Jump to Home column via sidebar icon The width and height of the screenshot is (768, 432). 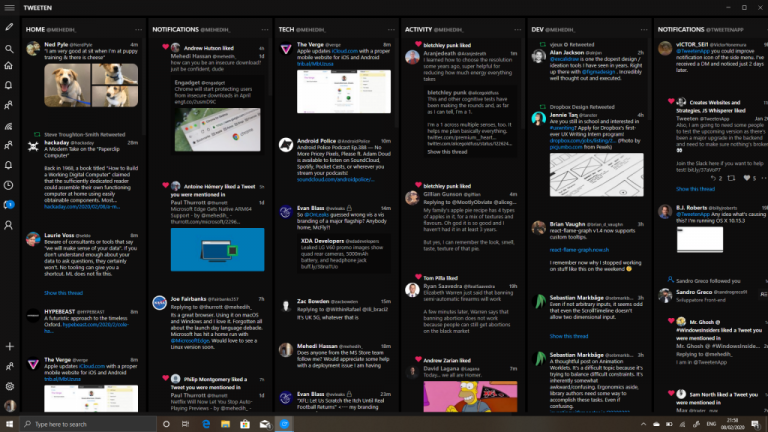coord(9,66)
